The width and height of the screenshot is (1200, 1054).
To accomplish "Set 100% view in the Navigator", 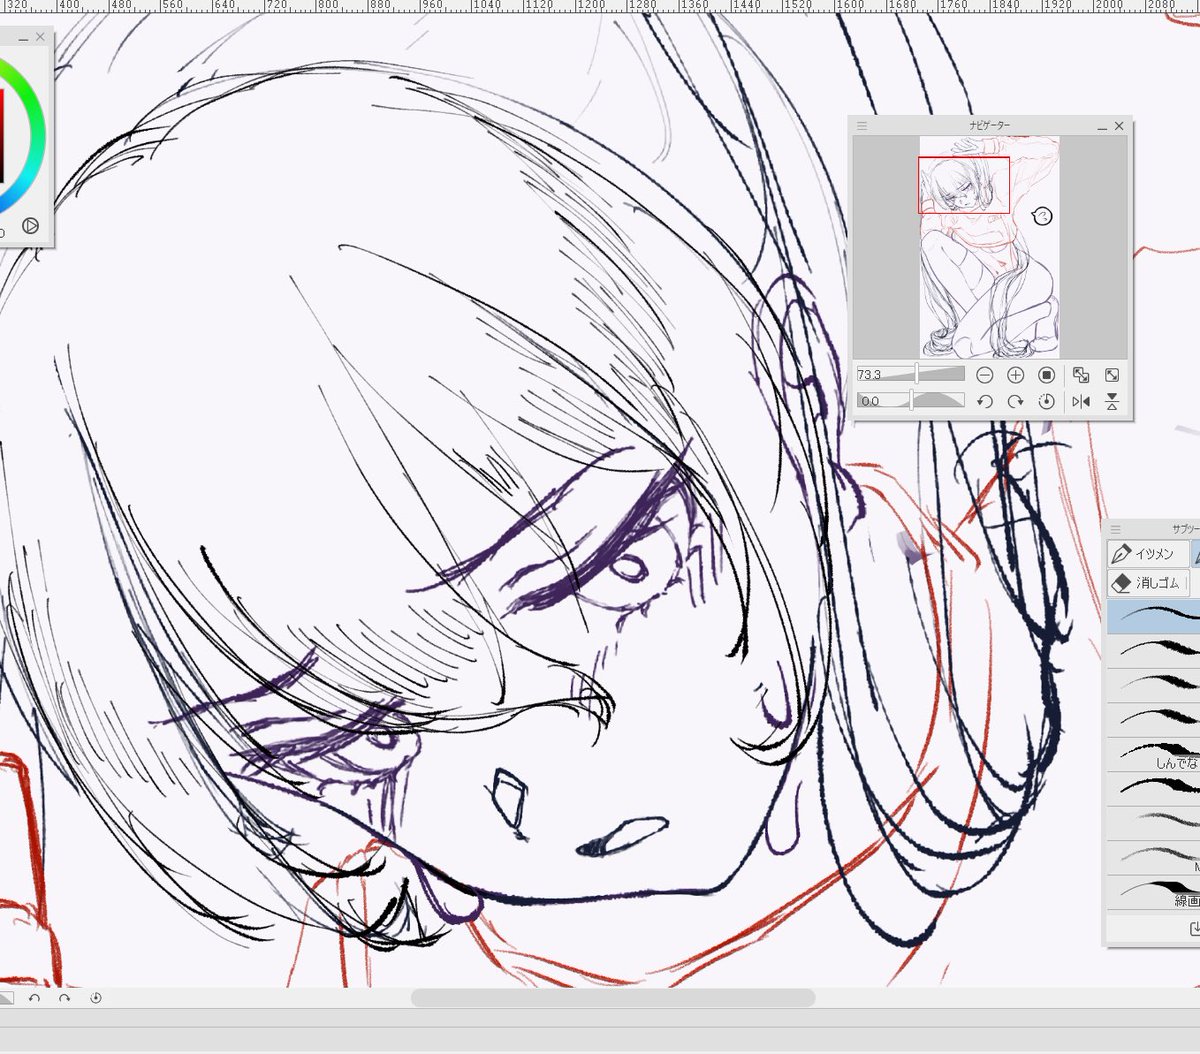I will [x=1046, y=375].
